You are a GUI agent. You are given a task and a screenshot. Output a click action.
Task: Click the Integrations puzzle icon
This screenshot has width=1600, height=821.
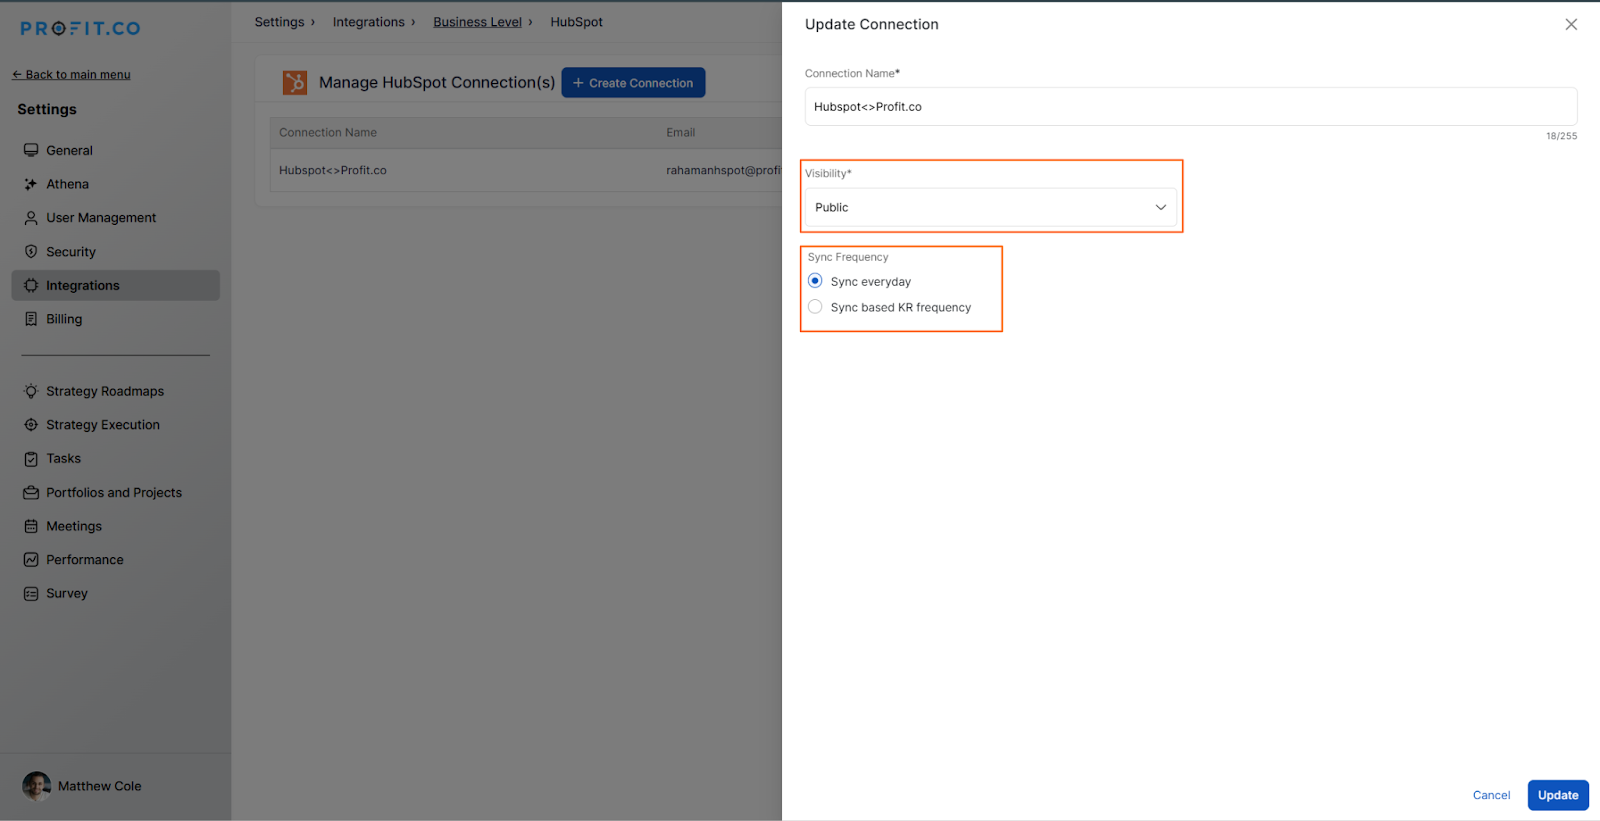pyautogui.click(x=31, y=285)
